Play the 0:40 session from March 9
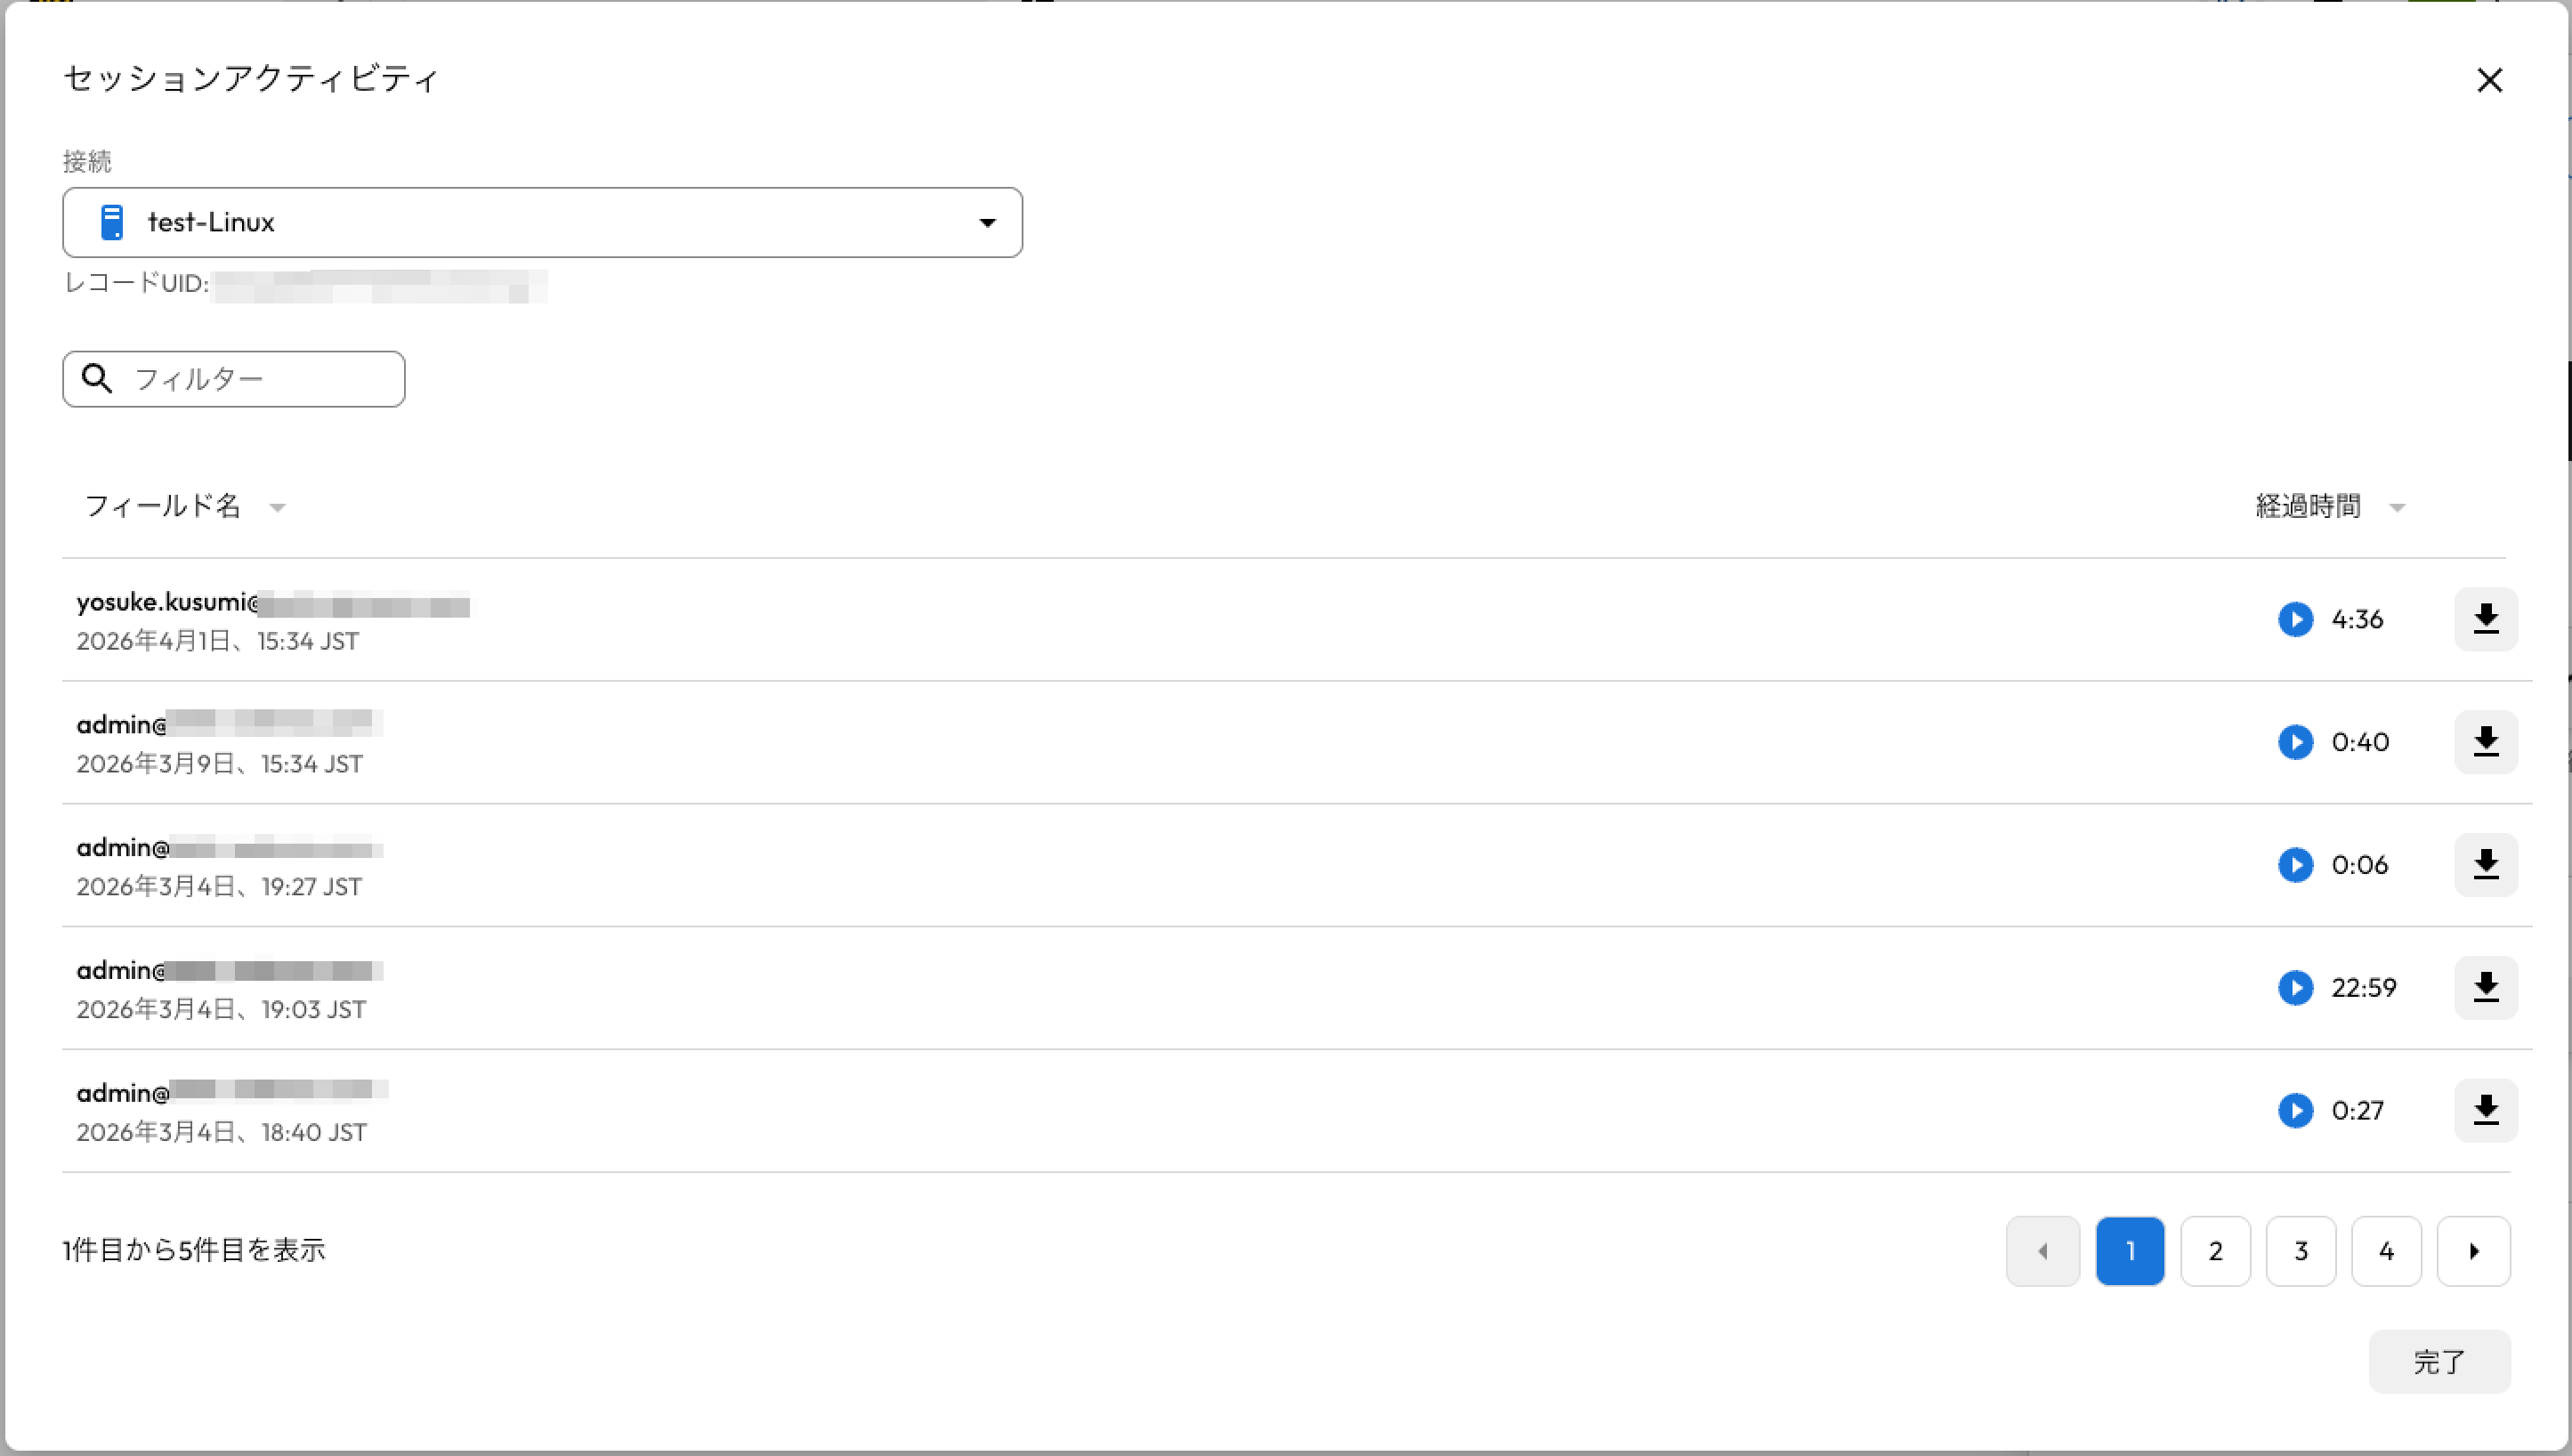 point(2295,742)
